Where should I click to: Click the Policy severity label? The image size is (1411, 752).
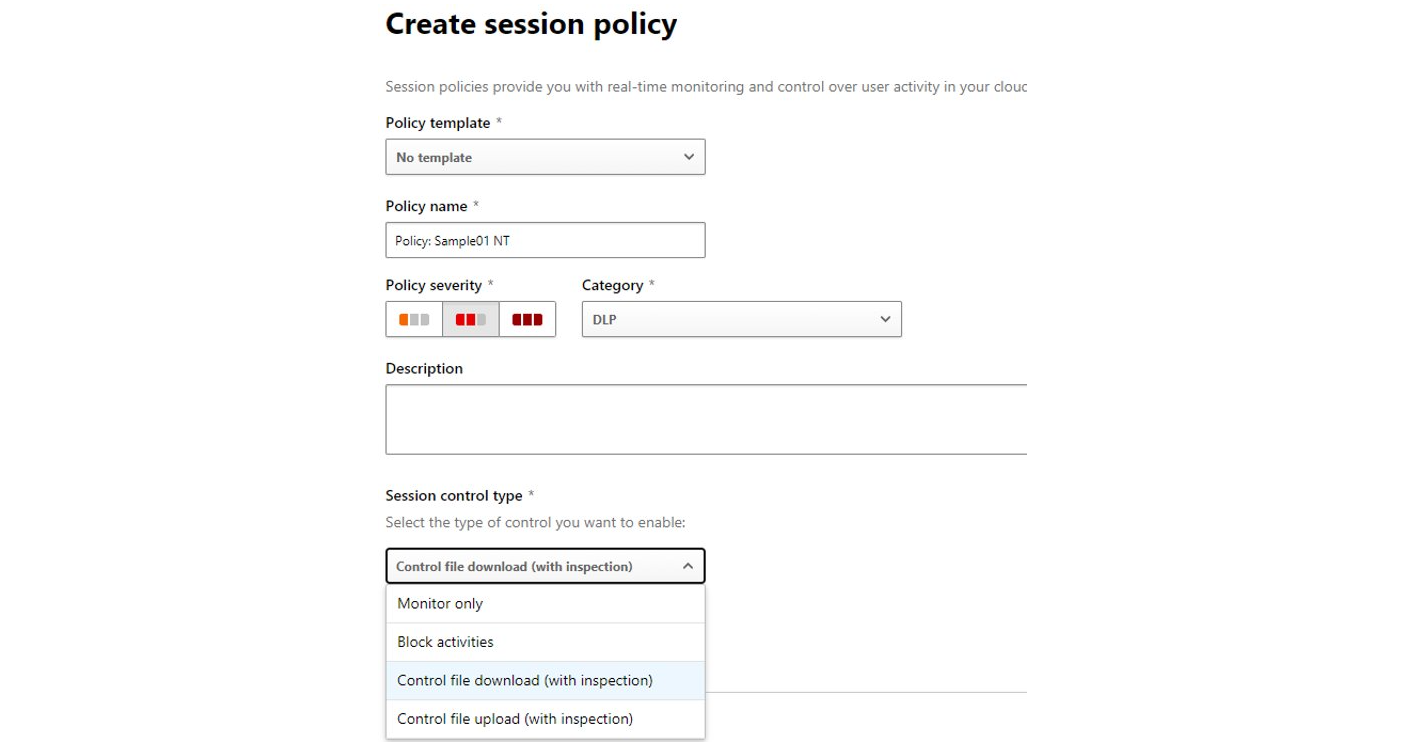click(433, 285)
